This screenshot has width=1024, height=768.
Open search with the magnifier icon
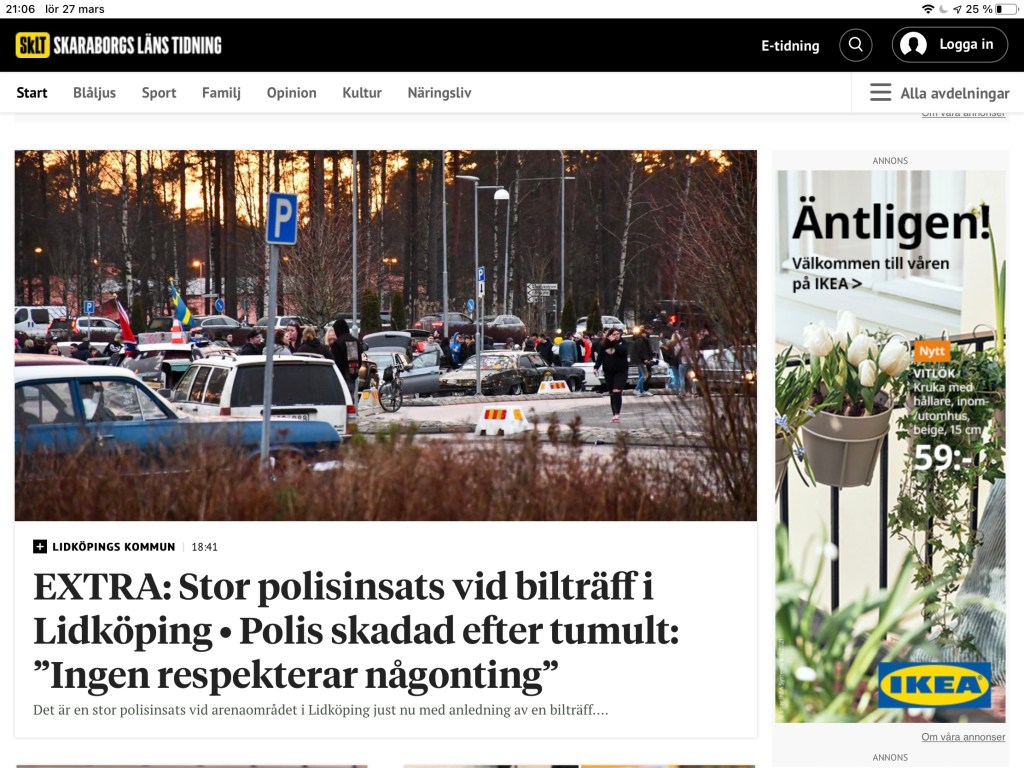pos(856,44)
